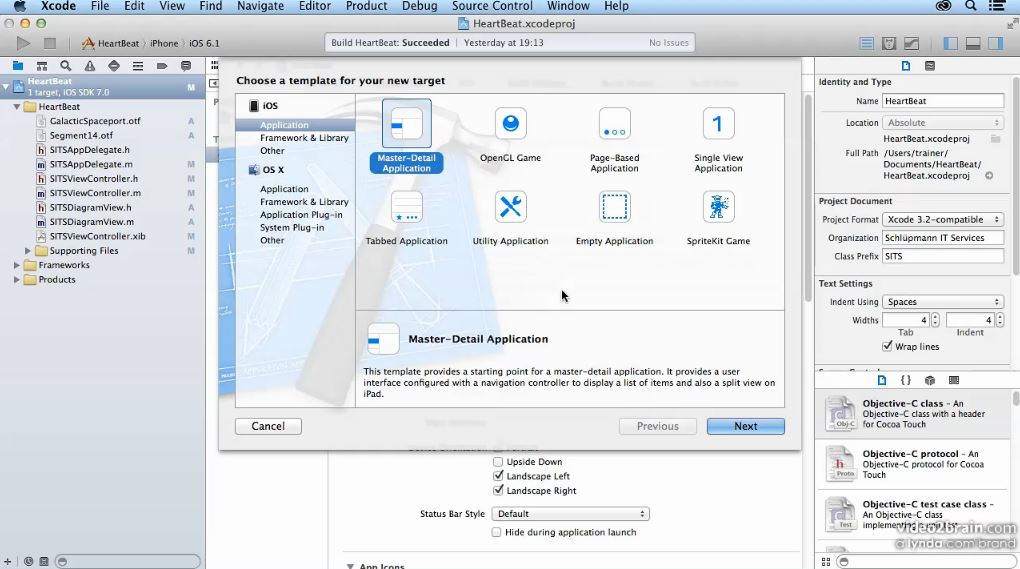
Task: Choose the SpriteKit Game template
Action: (718, 218)
